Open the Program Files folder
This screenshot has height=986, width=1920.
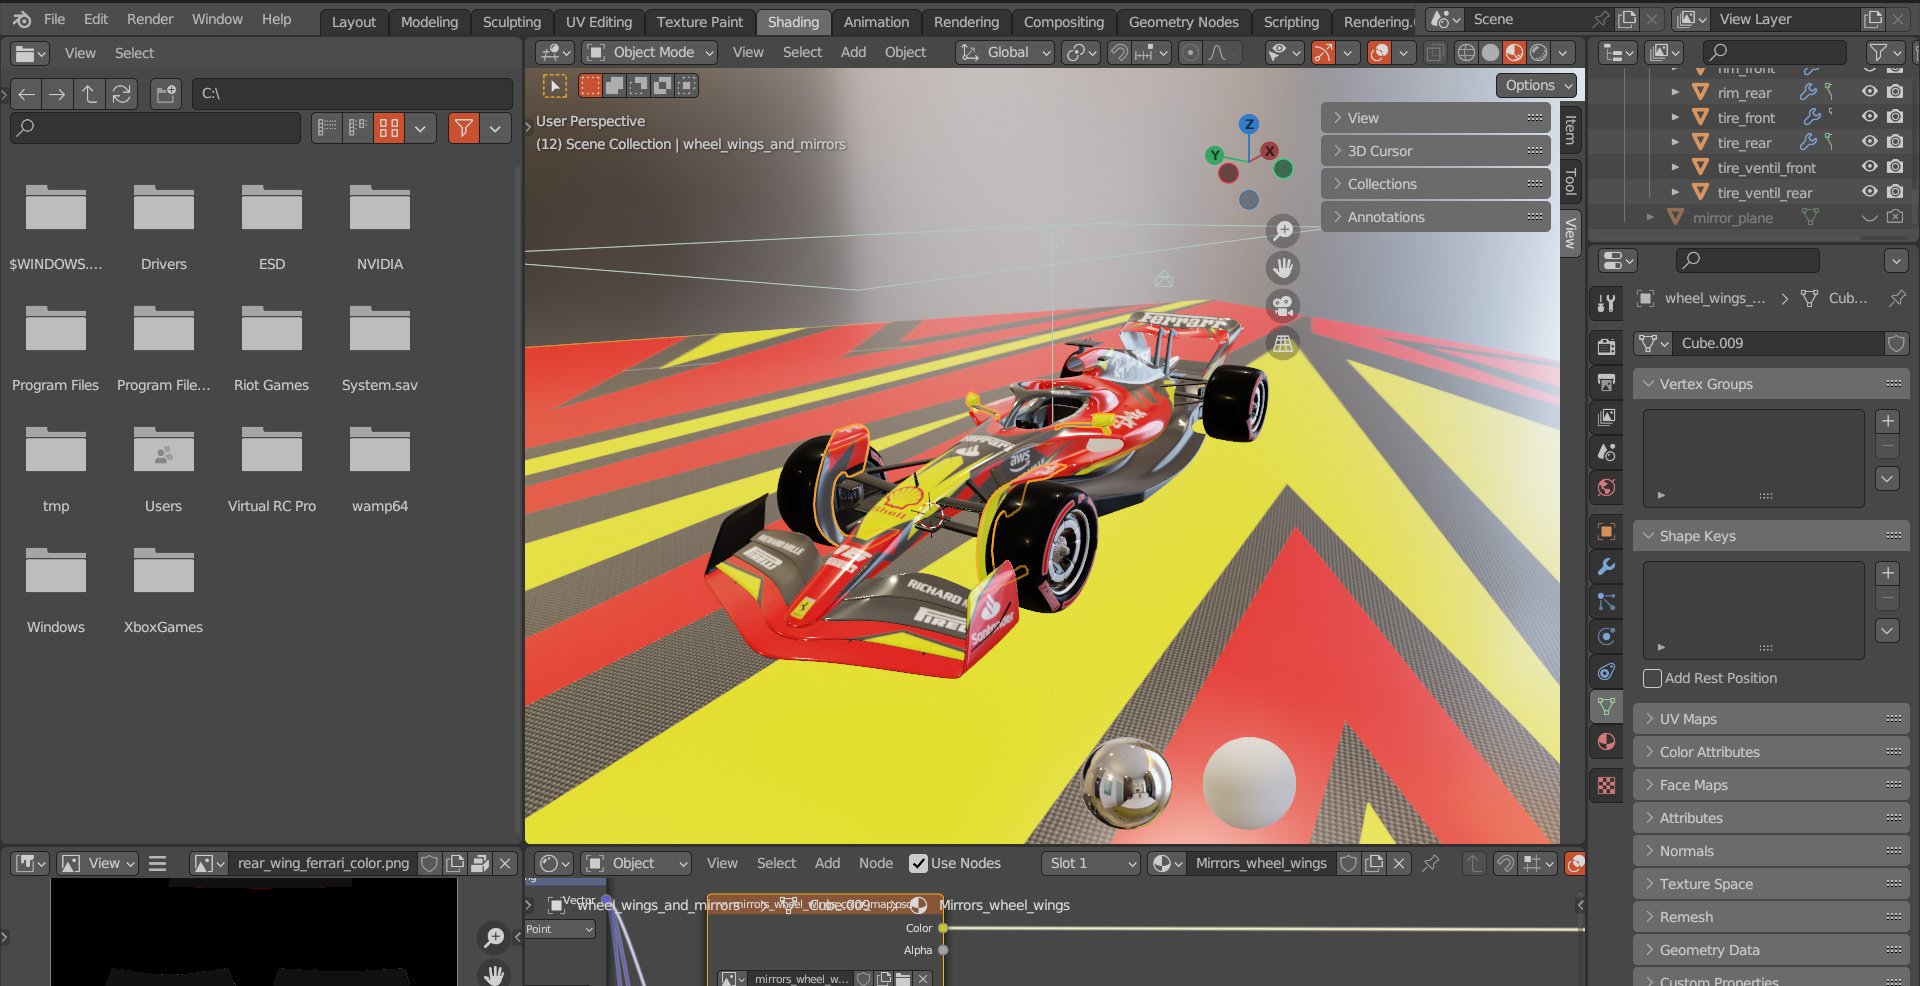pyautogui.click(x=56, y=349)
